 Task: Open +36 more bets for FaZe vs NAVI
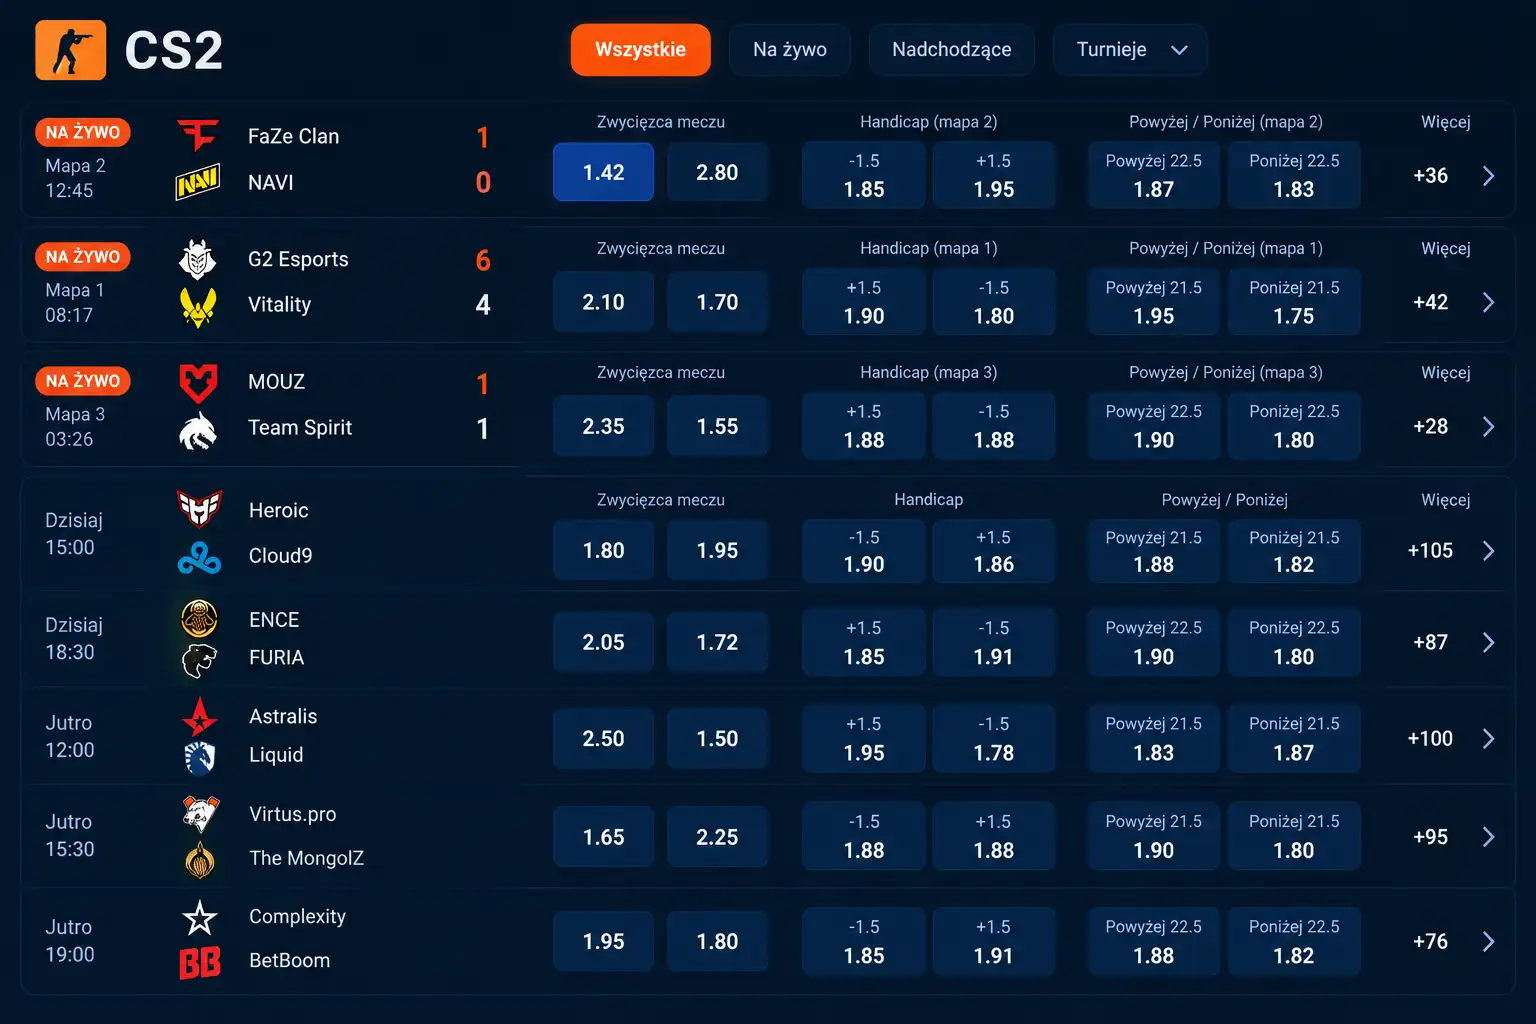(x=1430, y=176)
